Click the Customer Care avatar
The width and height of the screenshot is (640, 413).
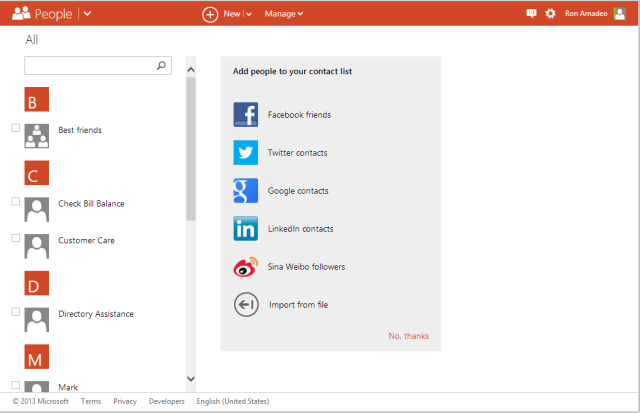(37, 246)
